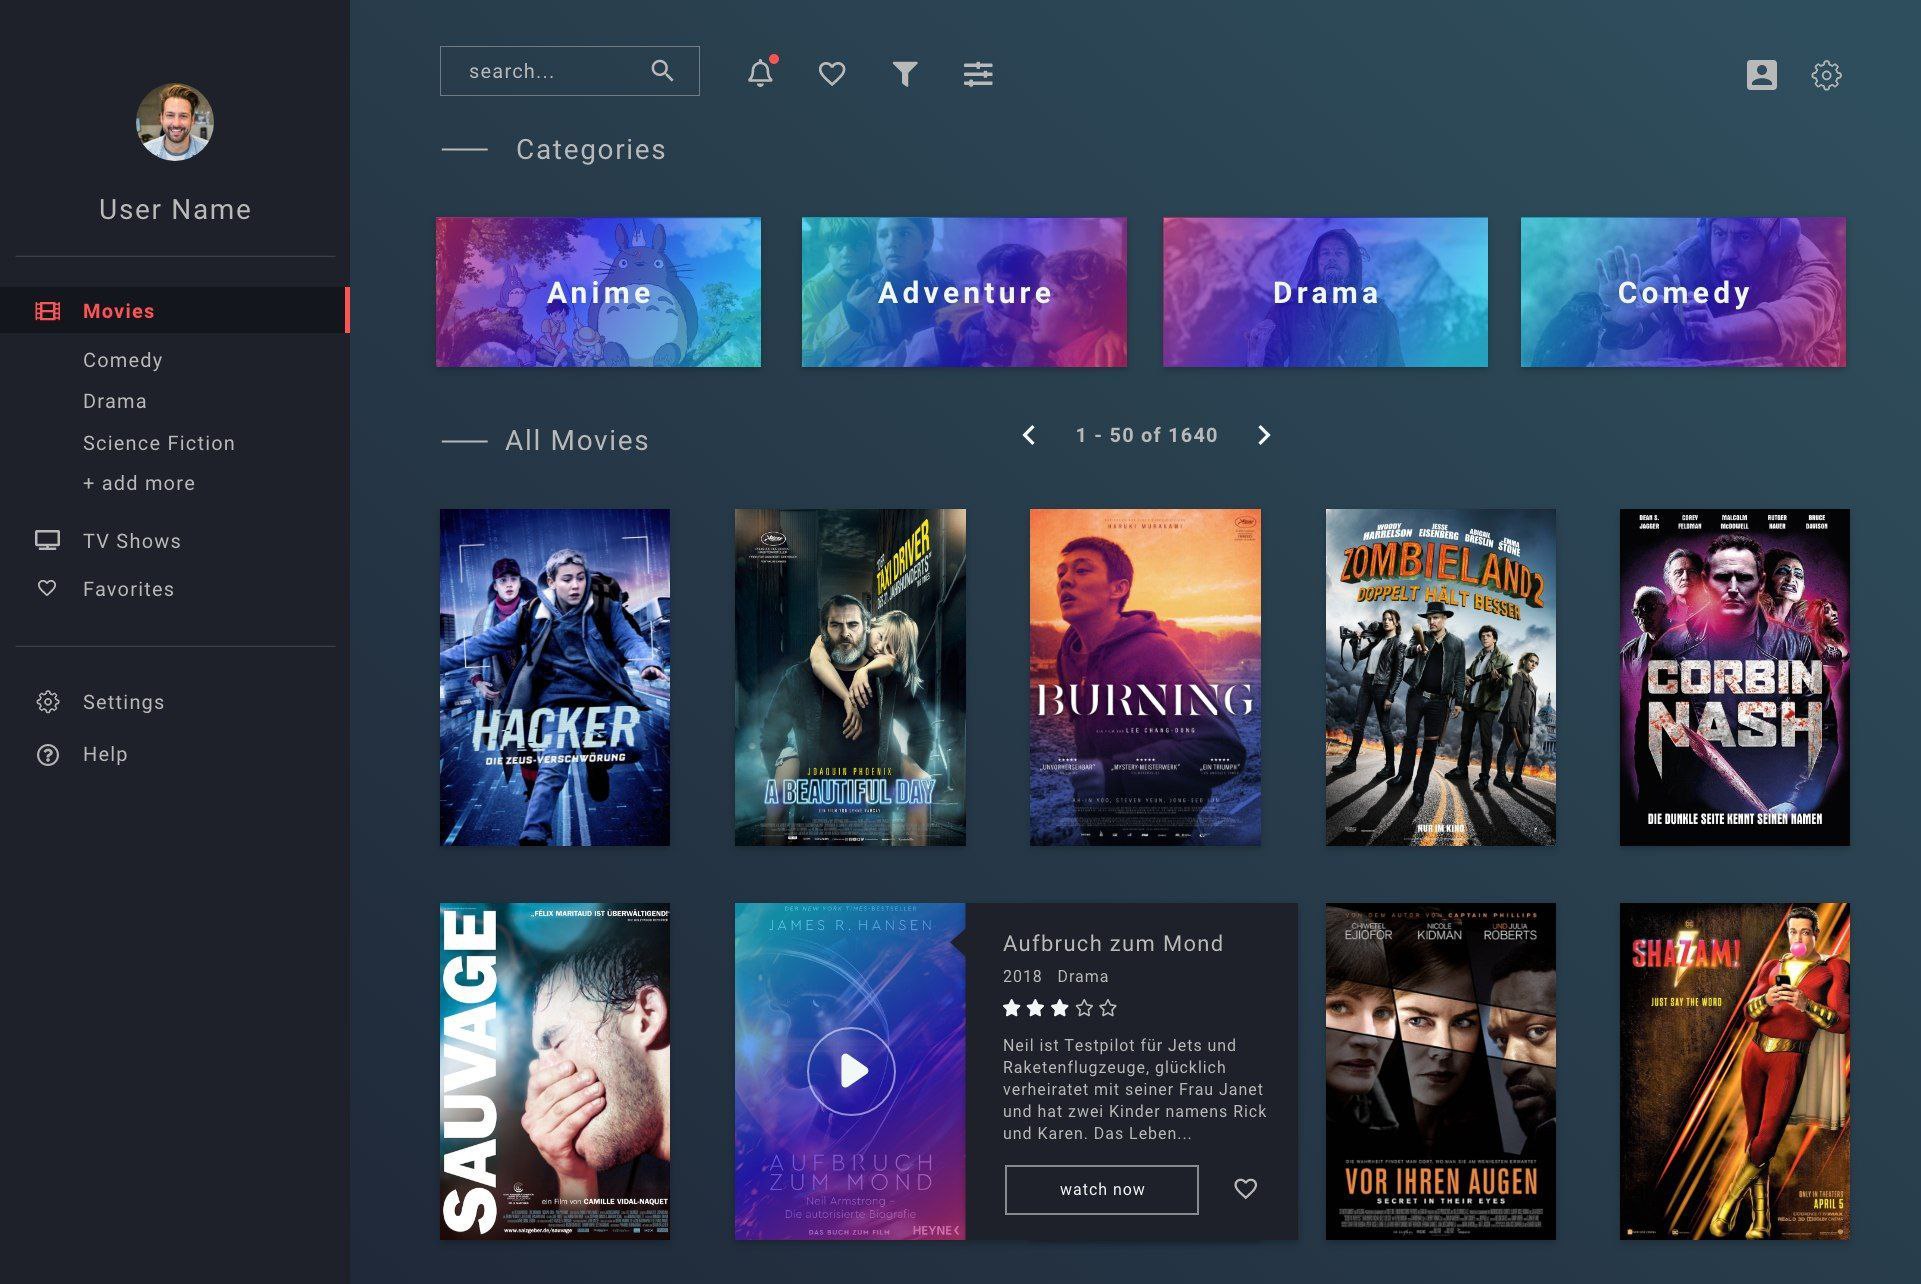
Task: Set rating to second star
Action: (1036, 1008)
